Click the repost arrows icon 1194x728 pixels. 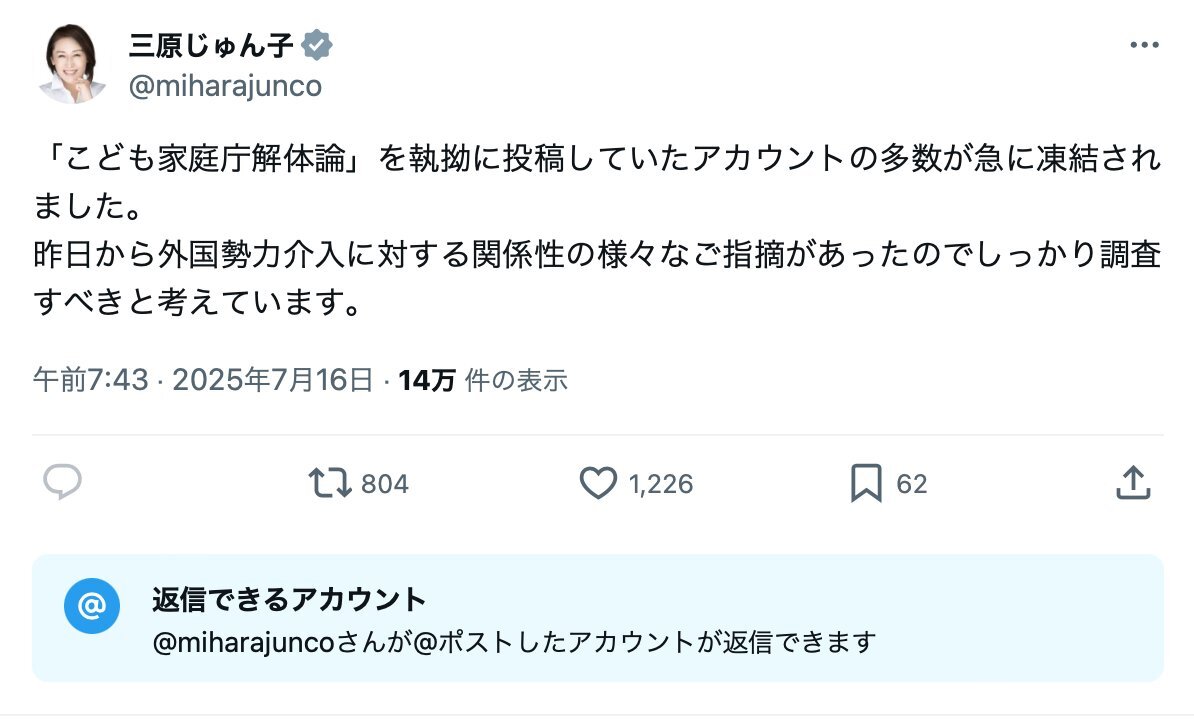coord(330,484)
